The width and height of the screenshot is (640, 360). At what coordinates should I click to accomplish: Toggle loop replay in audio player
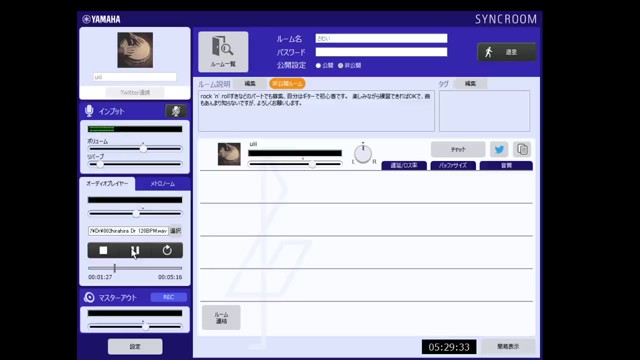pos(167,250)
